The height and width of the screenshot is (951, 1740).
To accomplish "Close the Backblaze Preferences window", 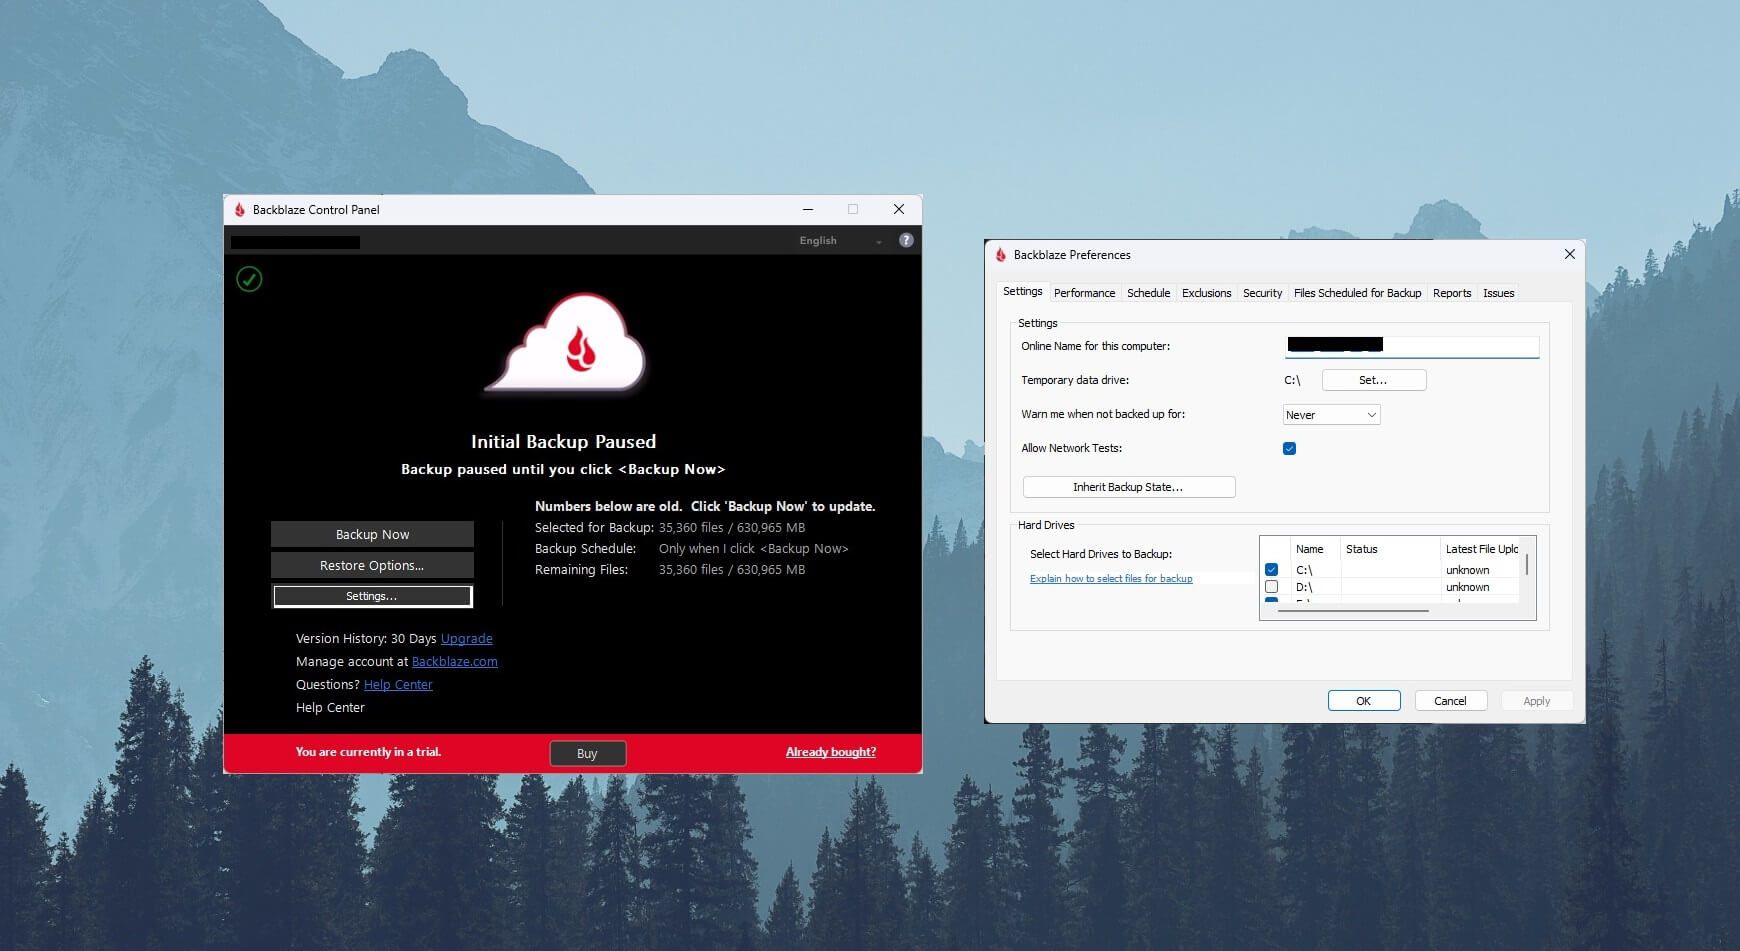I will [1569, 254].
